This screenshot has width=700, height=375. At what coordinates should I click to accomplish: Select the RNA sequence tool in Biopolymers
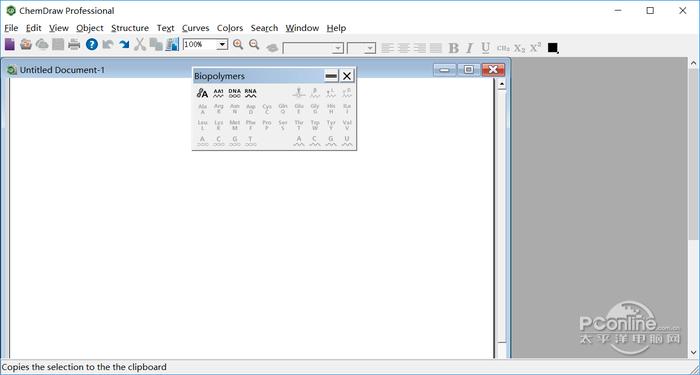(x=250, y=93)
